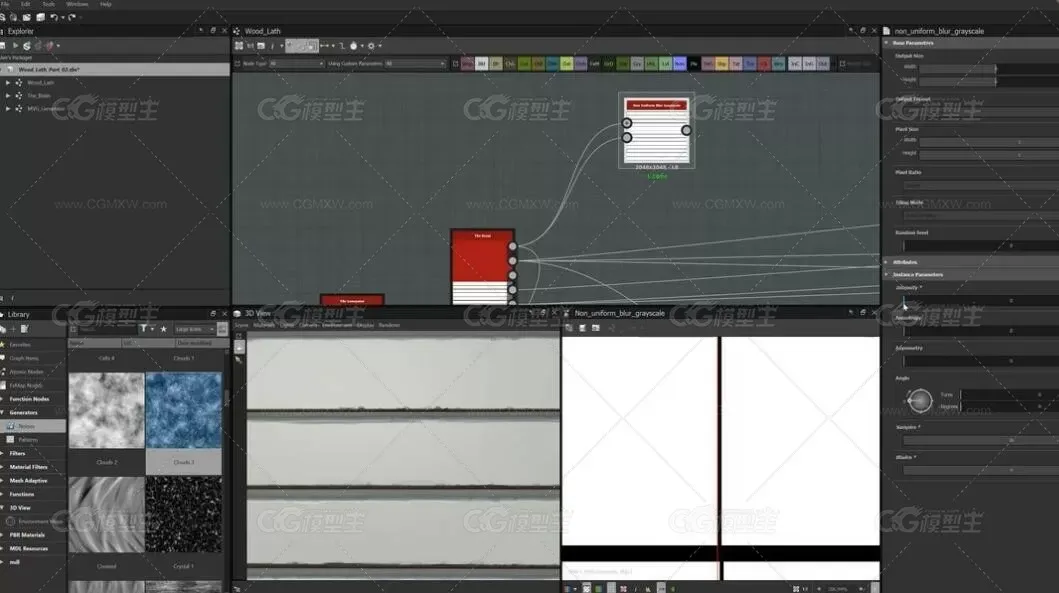Click the fit-to-view icon in graph toolbar
Viewport: 1059px width, 593px height.
pos(239,46)
